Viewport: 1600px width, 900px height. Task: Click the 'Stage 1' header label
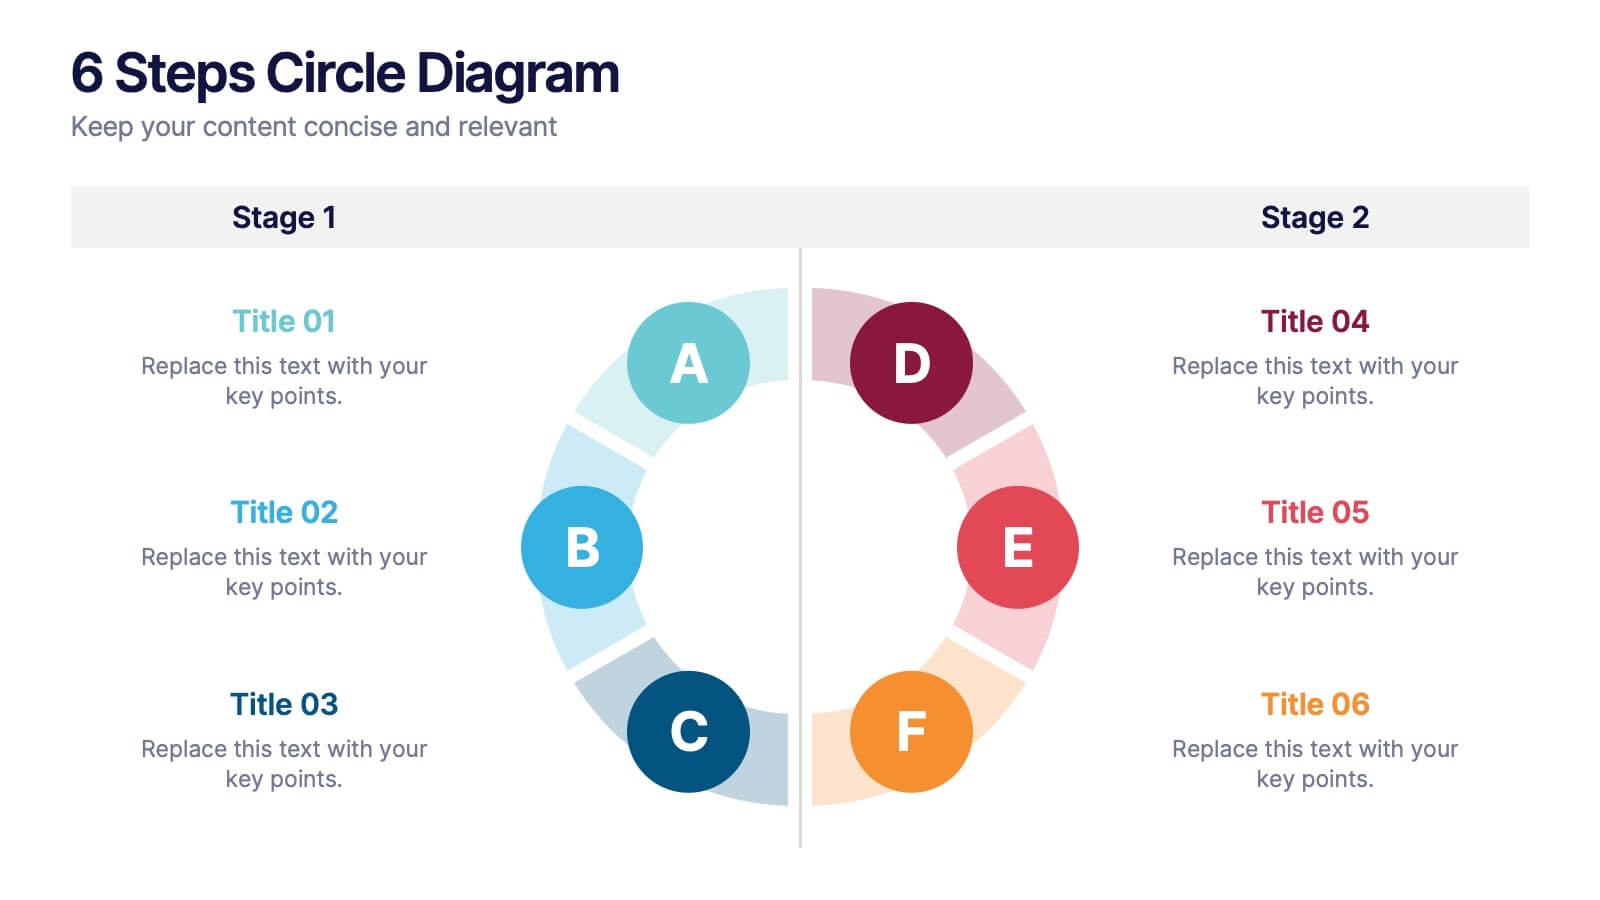point(284,217)
